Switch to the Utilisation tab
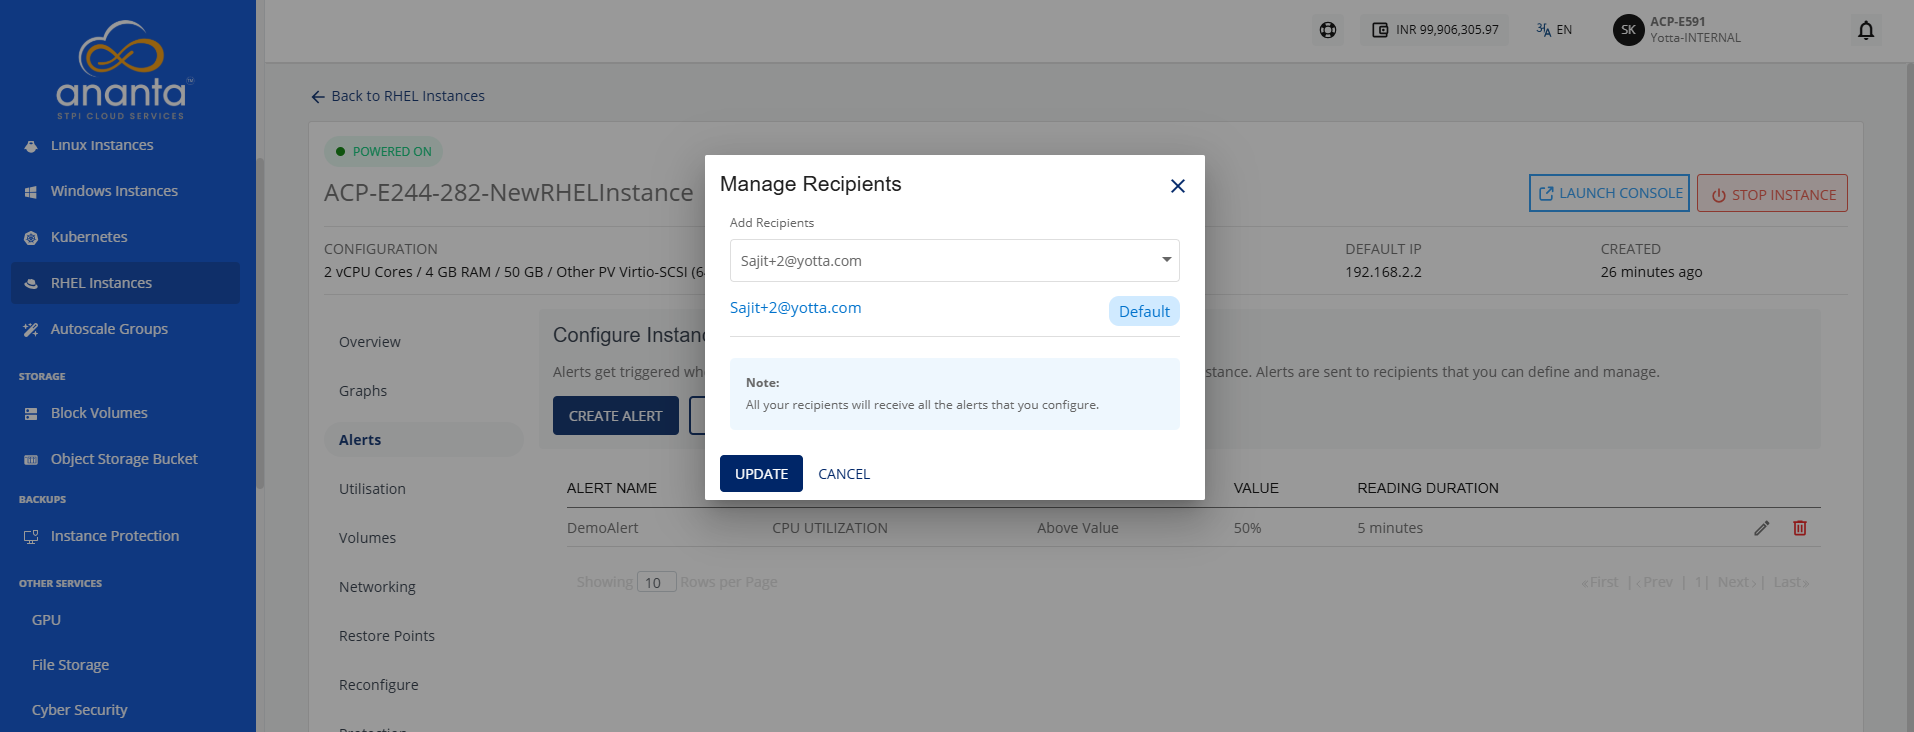1914x732 pixels. (372, 489)
